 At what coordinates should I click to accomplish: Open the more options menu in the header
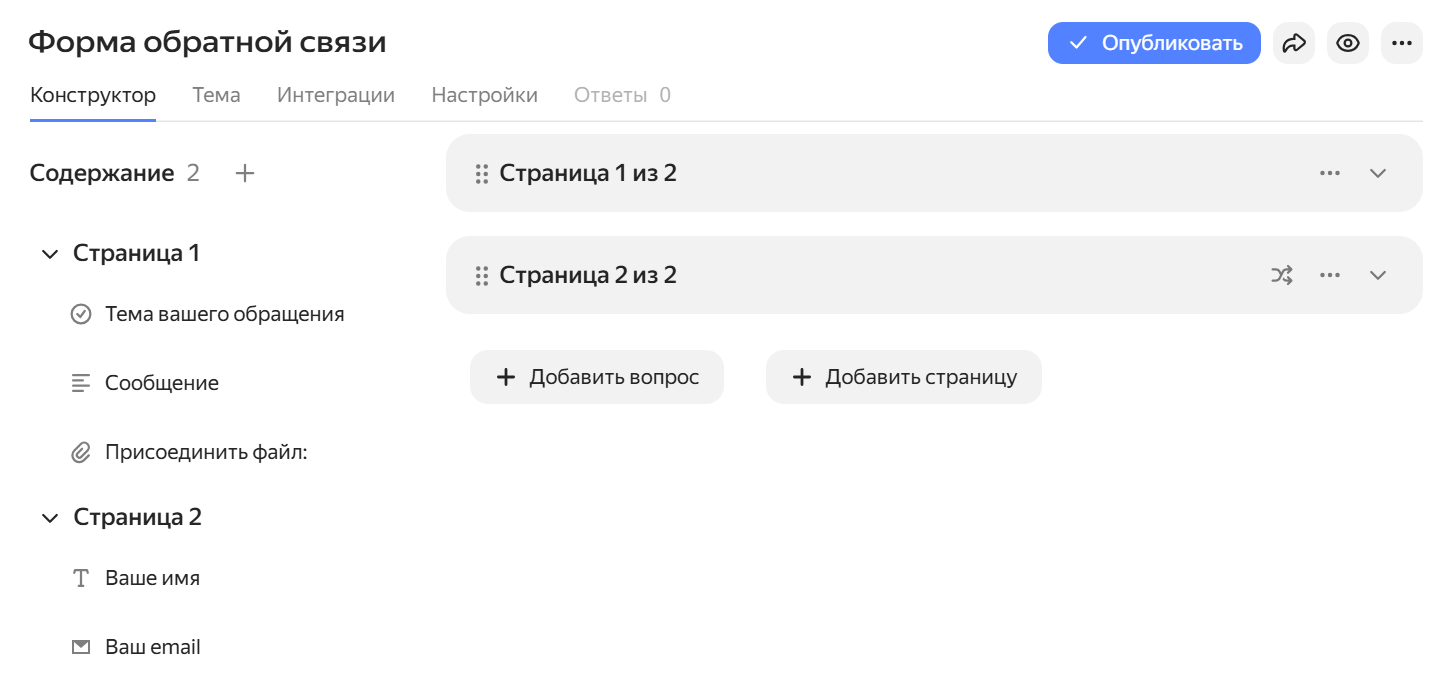click(x=1401, y=43)
